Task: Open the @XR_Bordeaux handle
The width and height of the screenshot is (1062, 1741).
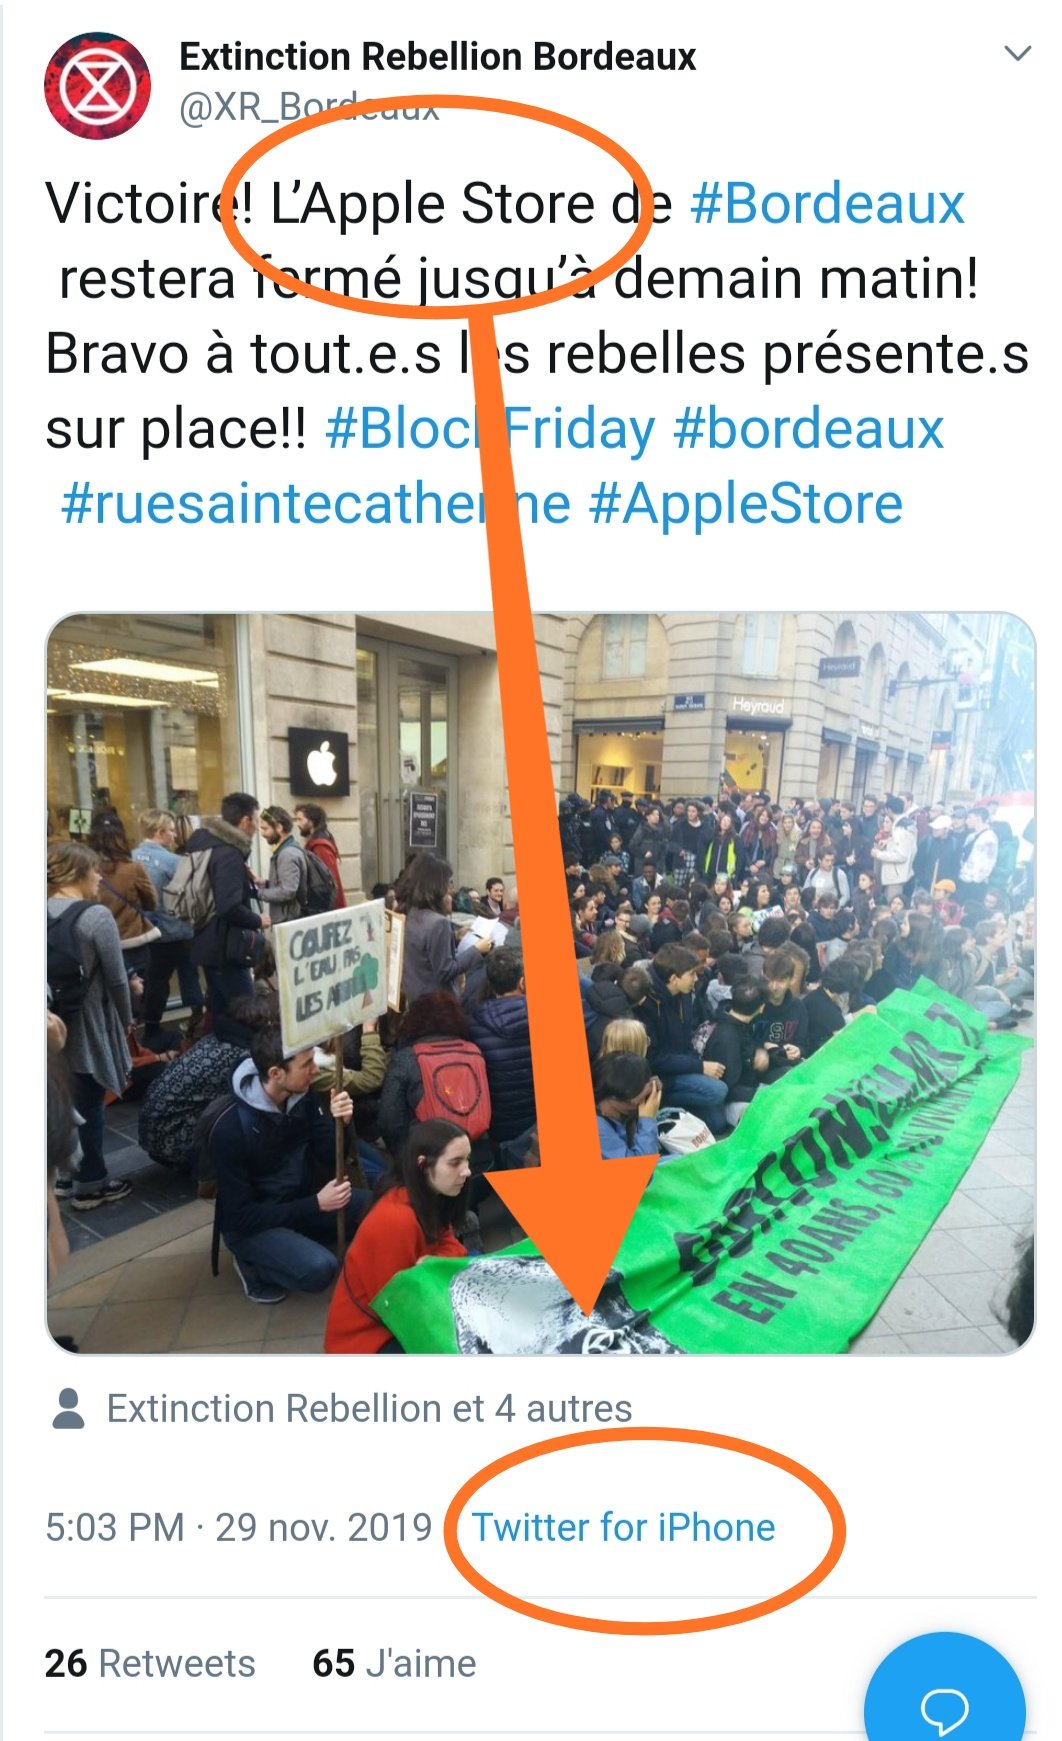Action: coord(309,107)
